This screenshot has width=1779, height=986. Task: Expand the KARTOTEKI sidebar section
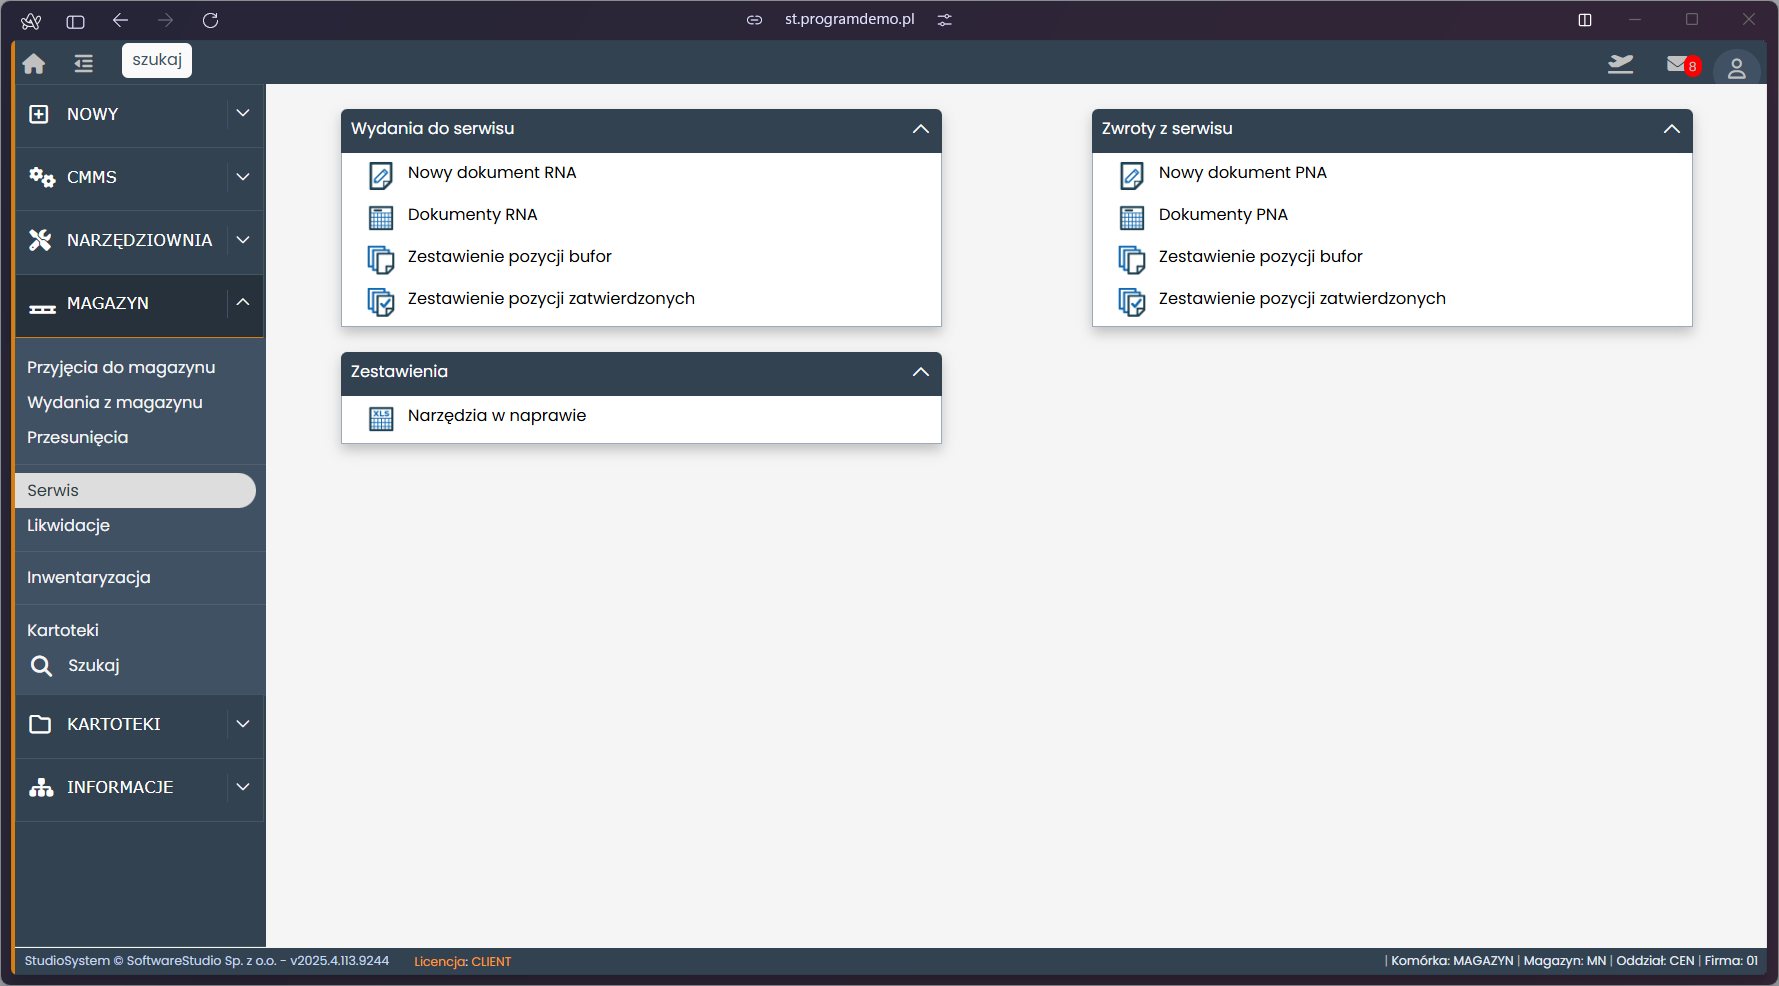point(242,724)
